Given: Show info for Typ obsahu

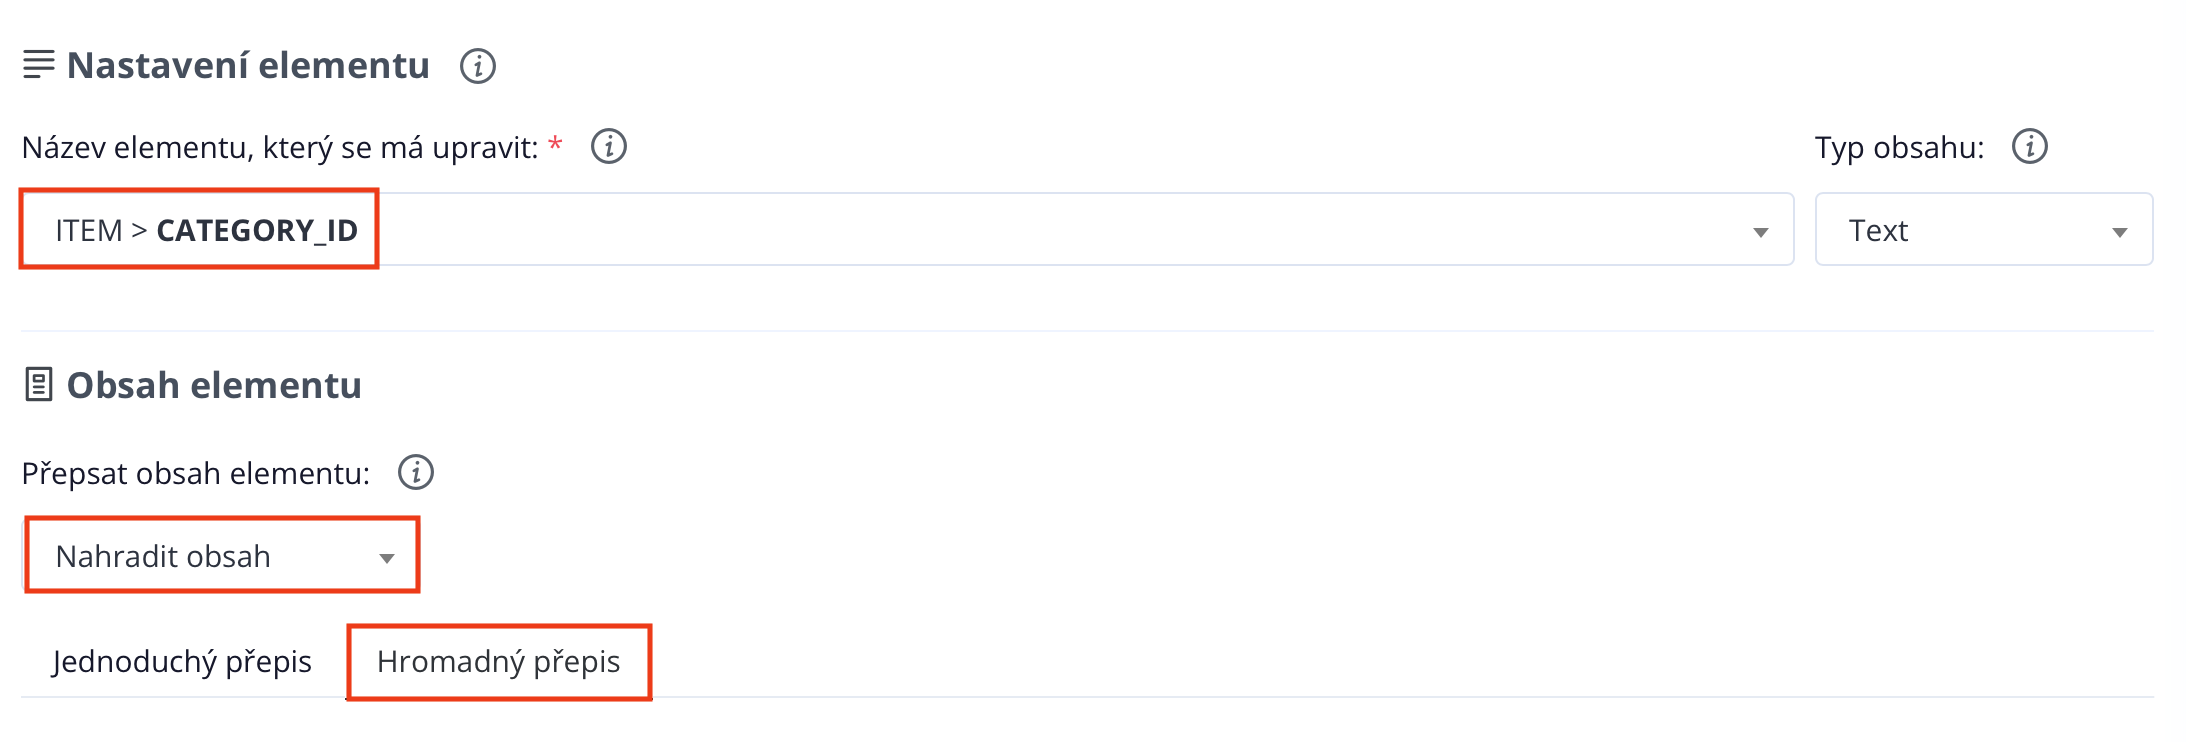Looking at the screenshot, I should point(2030,147).
